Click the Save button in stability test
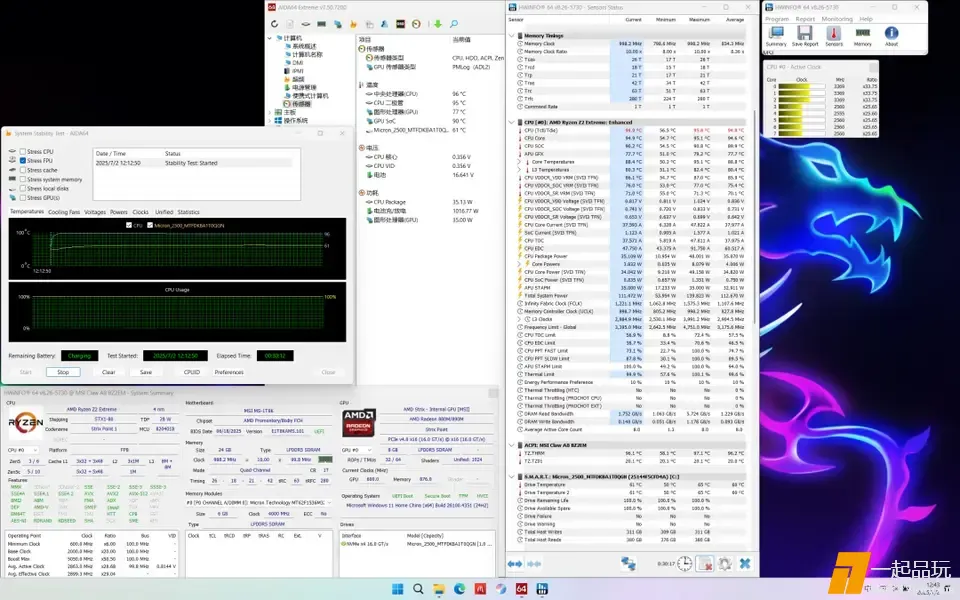This screenshot has height=600, width=960. 146,372
